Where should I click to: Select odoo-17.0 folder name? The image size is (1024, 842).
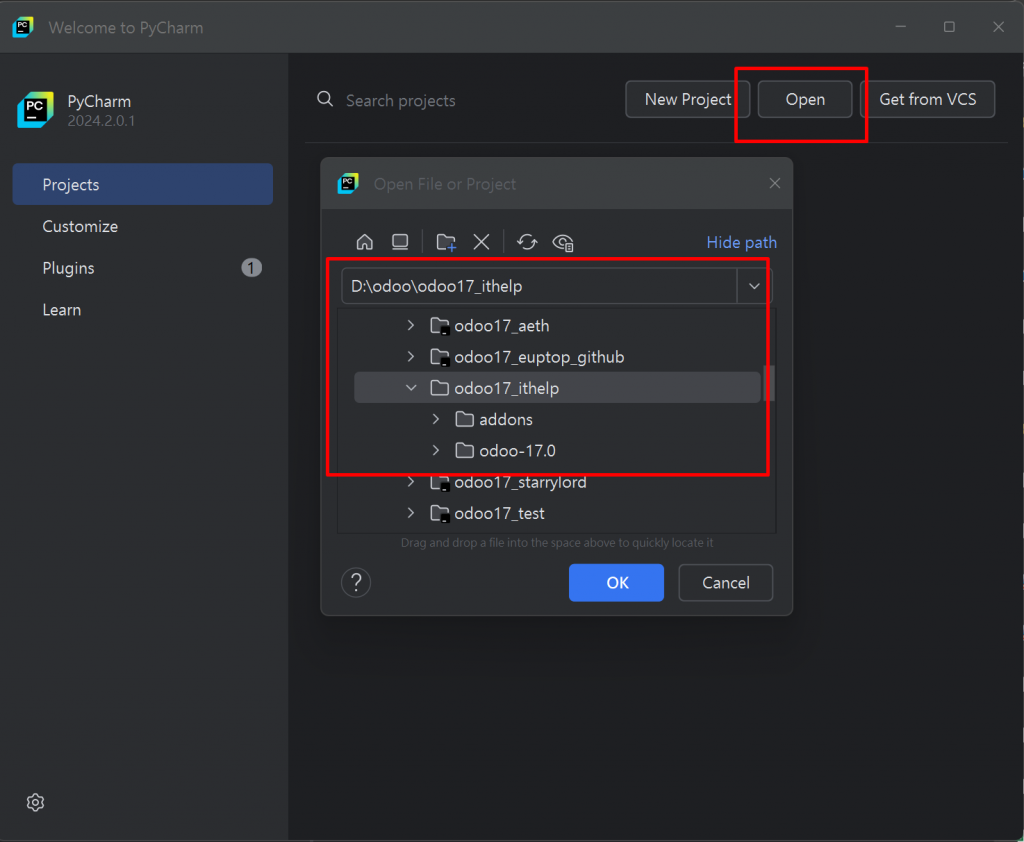[517, 451]
